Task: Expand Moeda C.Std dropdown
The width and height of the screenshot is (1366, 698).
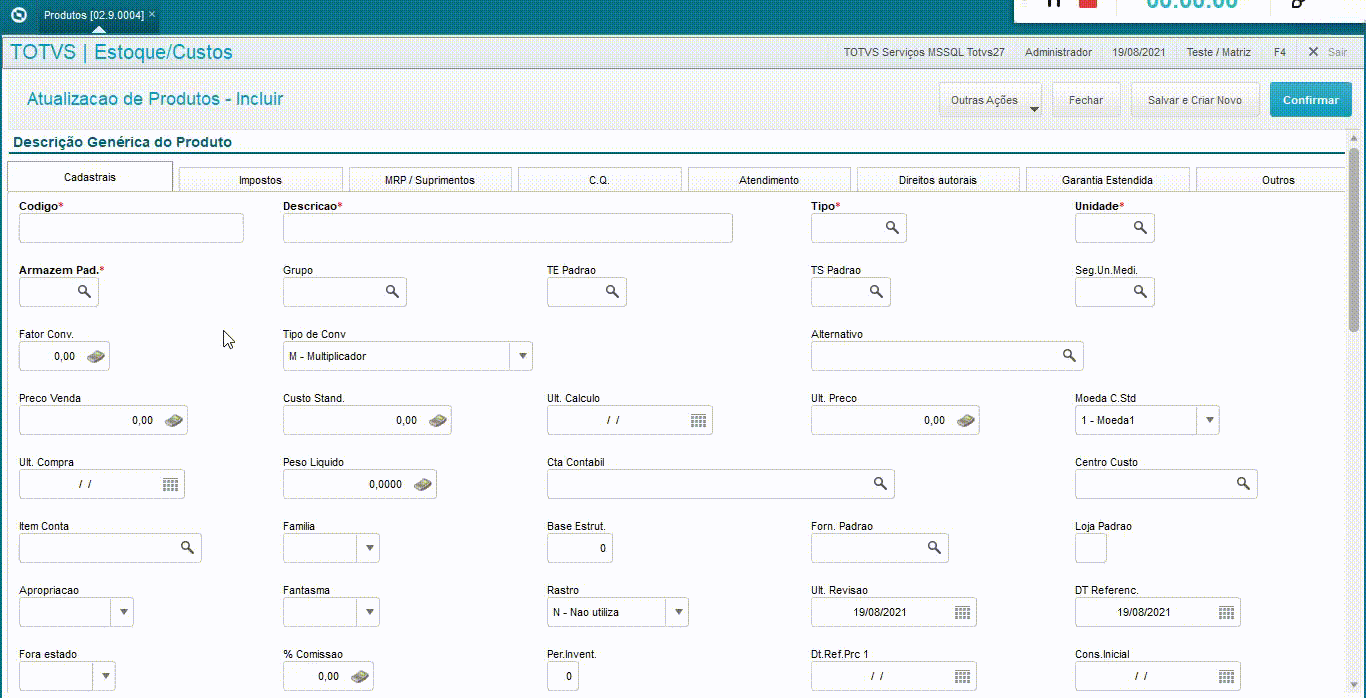Action: pos(1209,420)
